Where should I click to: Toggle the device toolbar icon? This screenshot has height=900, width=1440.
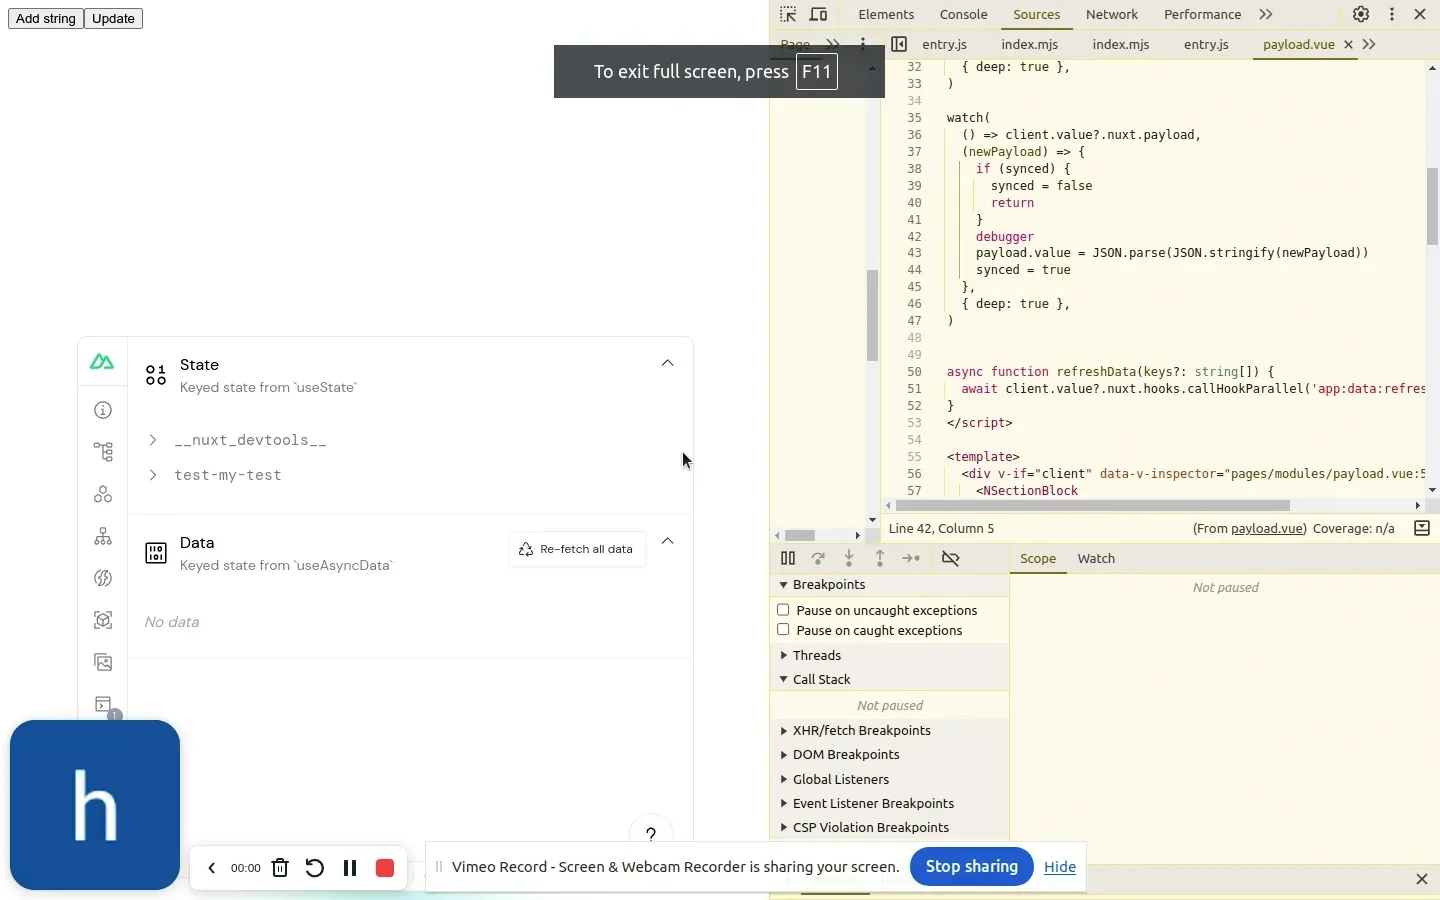819,15
